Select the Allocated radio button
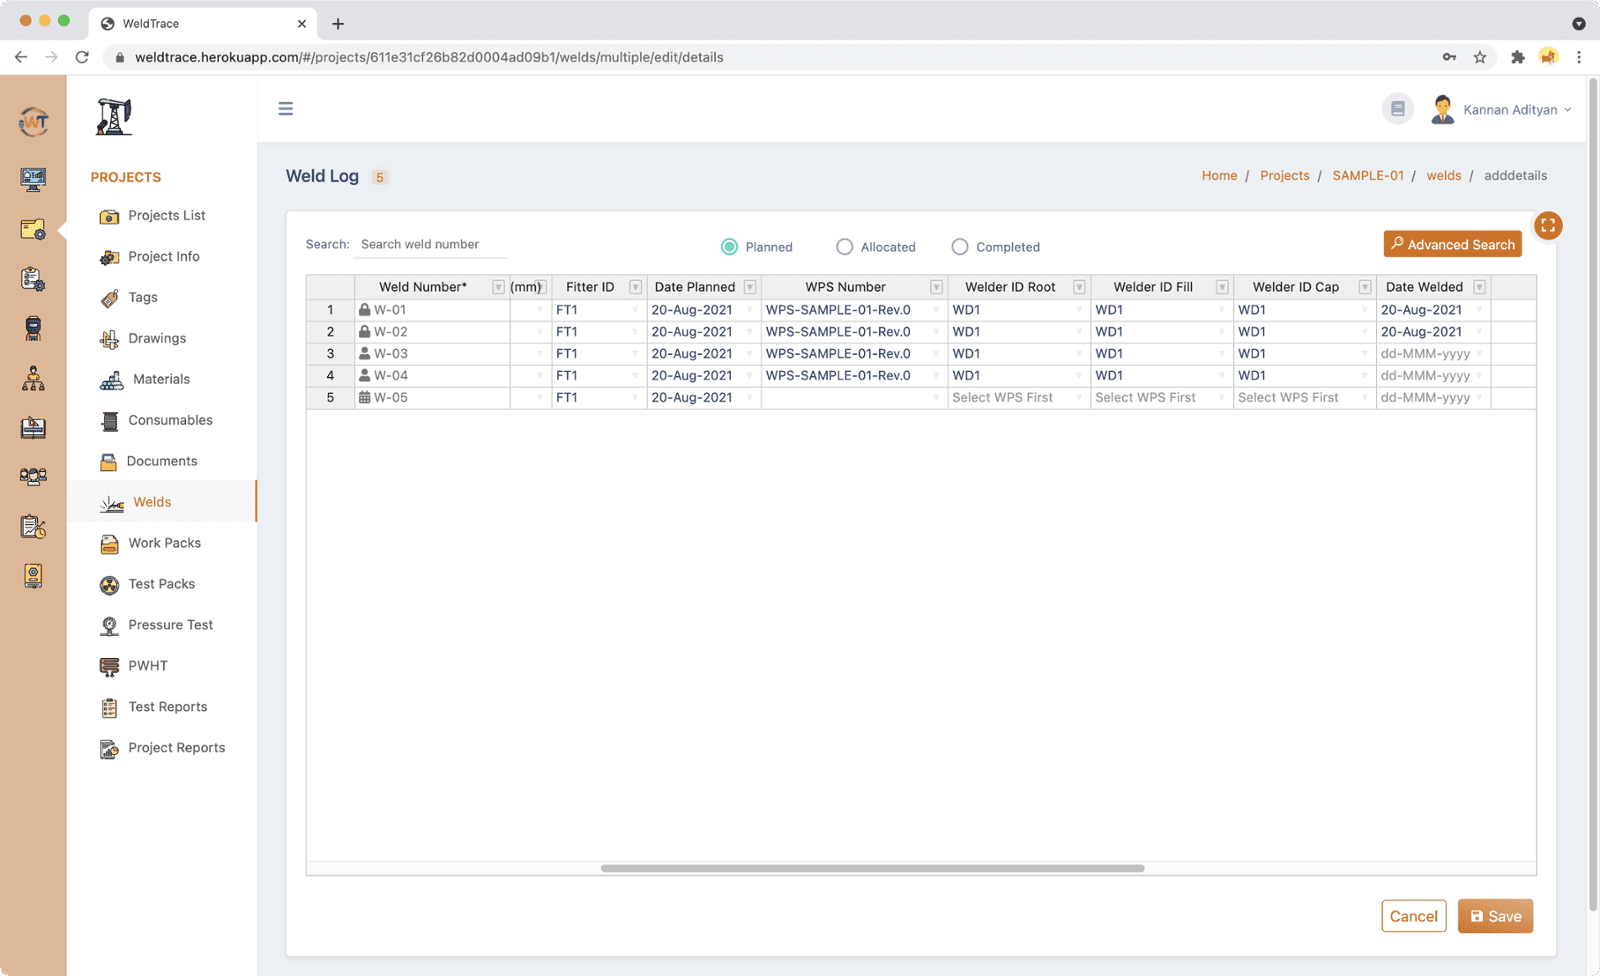The image size is (1600, 976). pyautogui.click(x=845, y=247)
